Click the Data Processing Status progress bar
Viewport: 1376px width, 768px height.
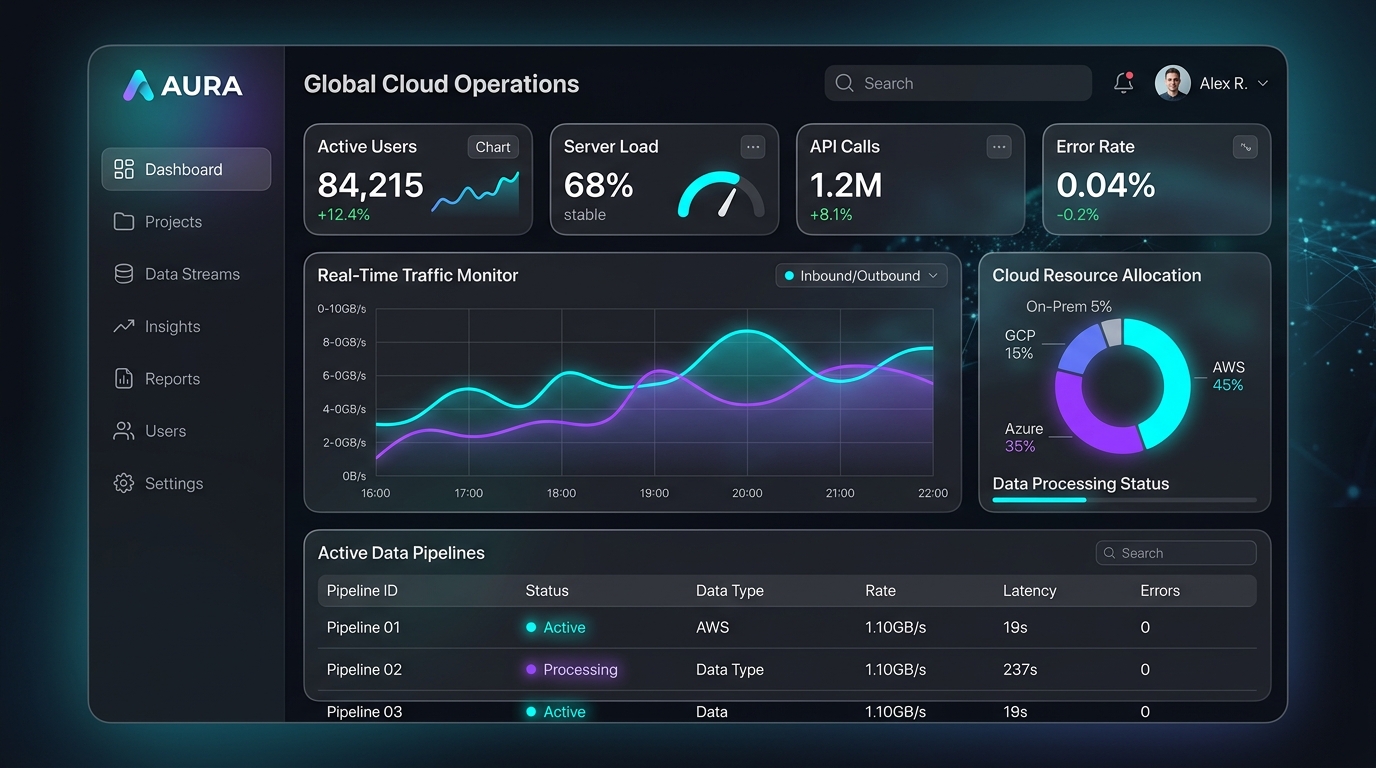click(1124, 499)
